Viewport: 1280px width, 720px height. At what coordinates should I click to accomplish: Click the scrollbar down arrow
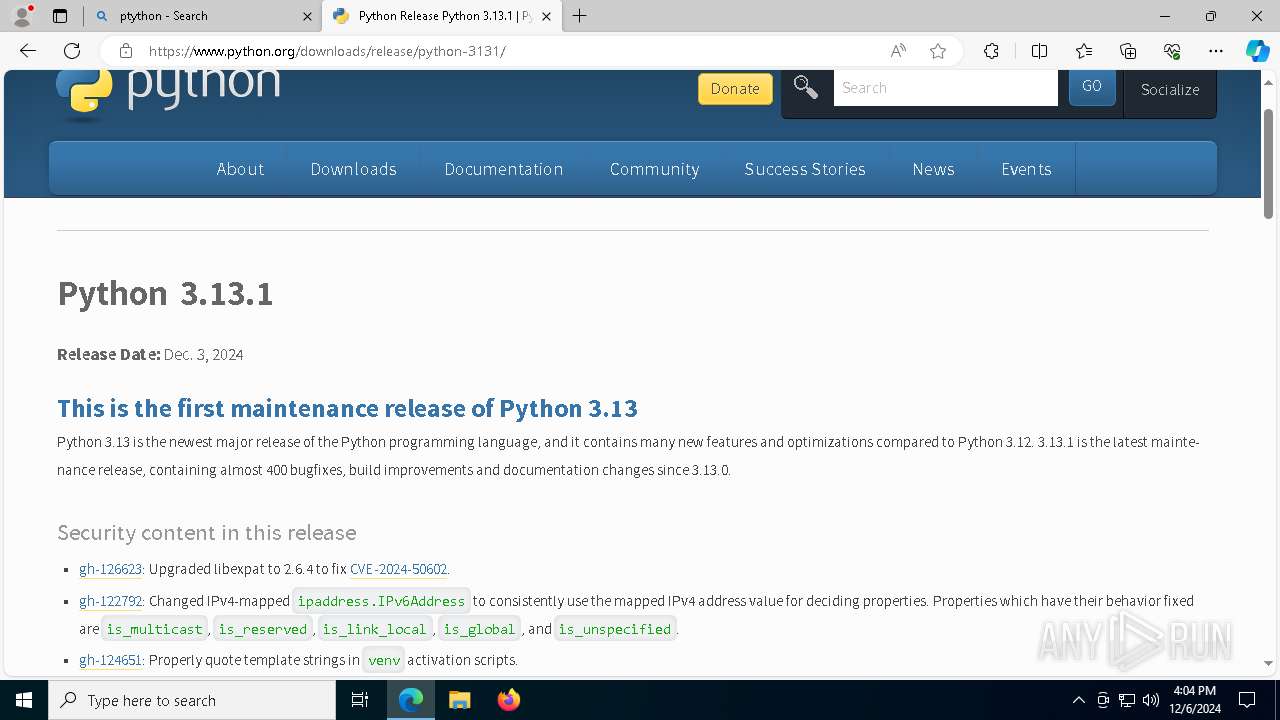(1268, 663)
